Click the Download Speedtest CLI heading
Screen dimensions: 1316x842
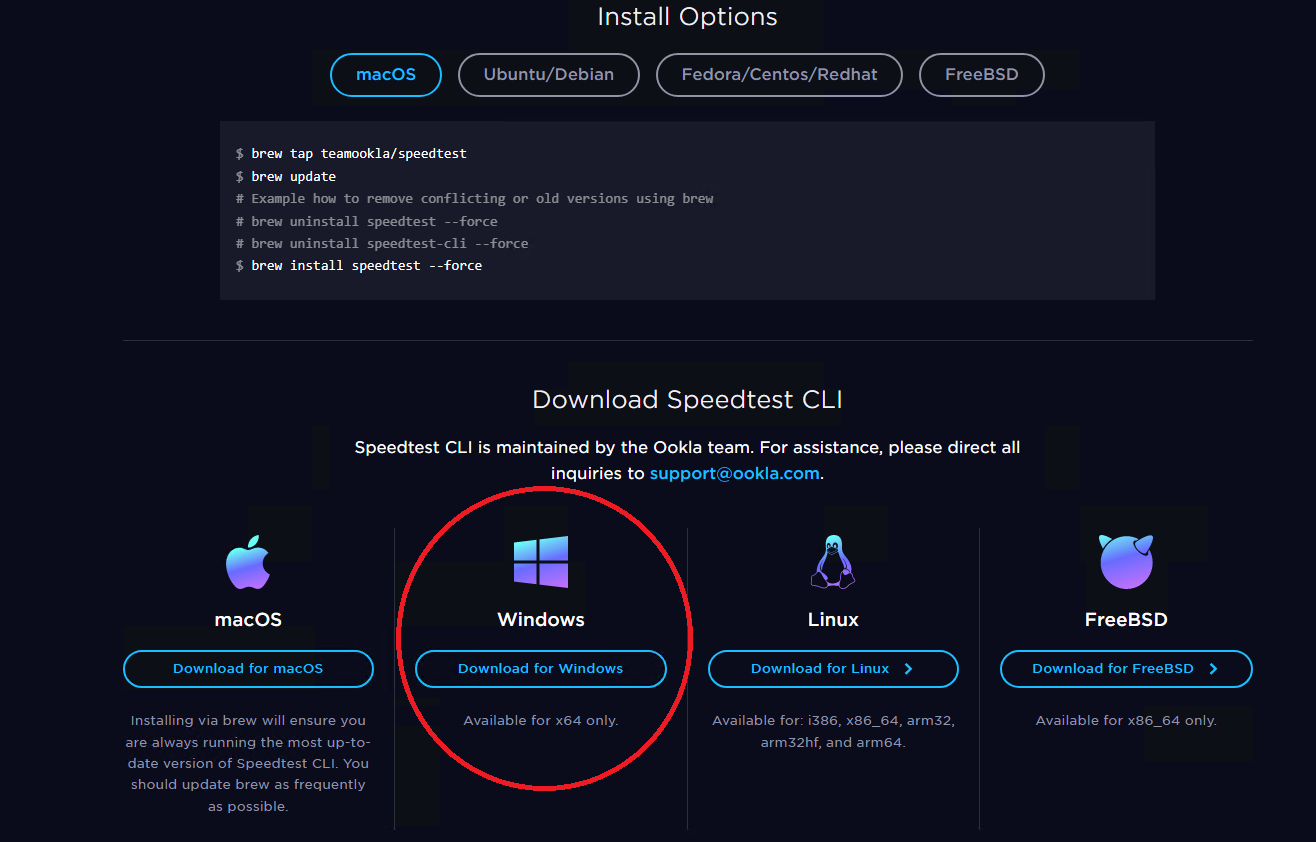pyautogui.click(x=687, y=400)
